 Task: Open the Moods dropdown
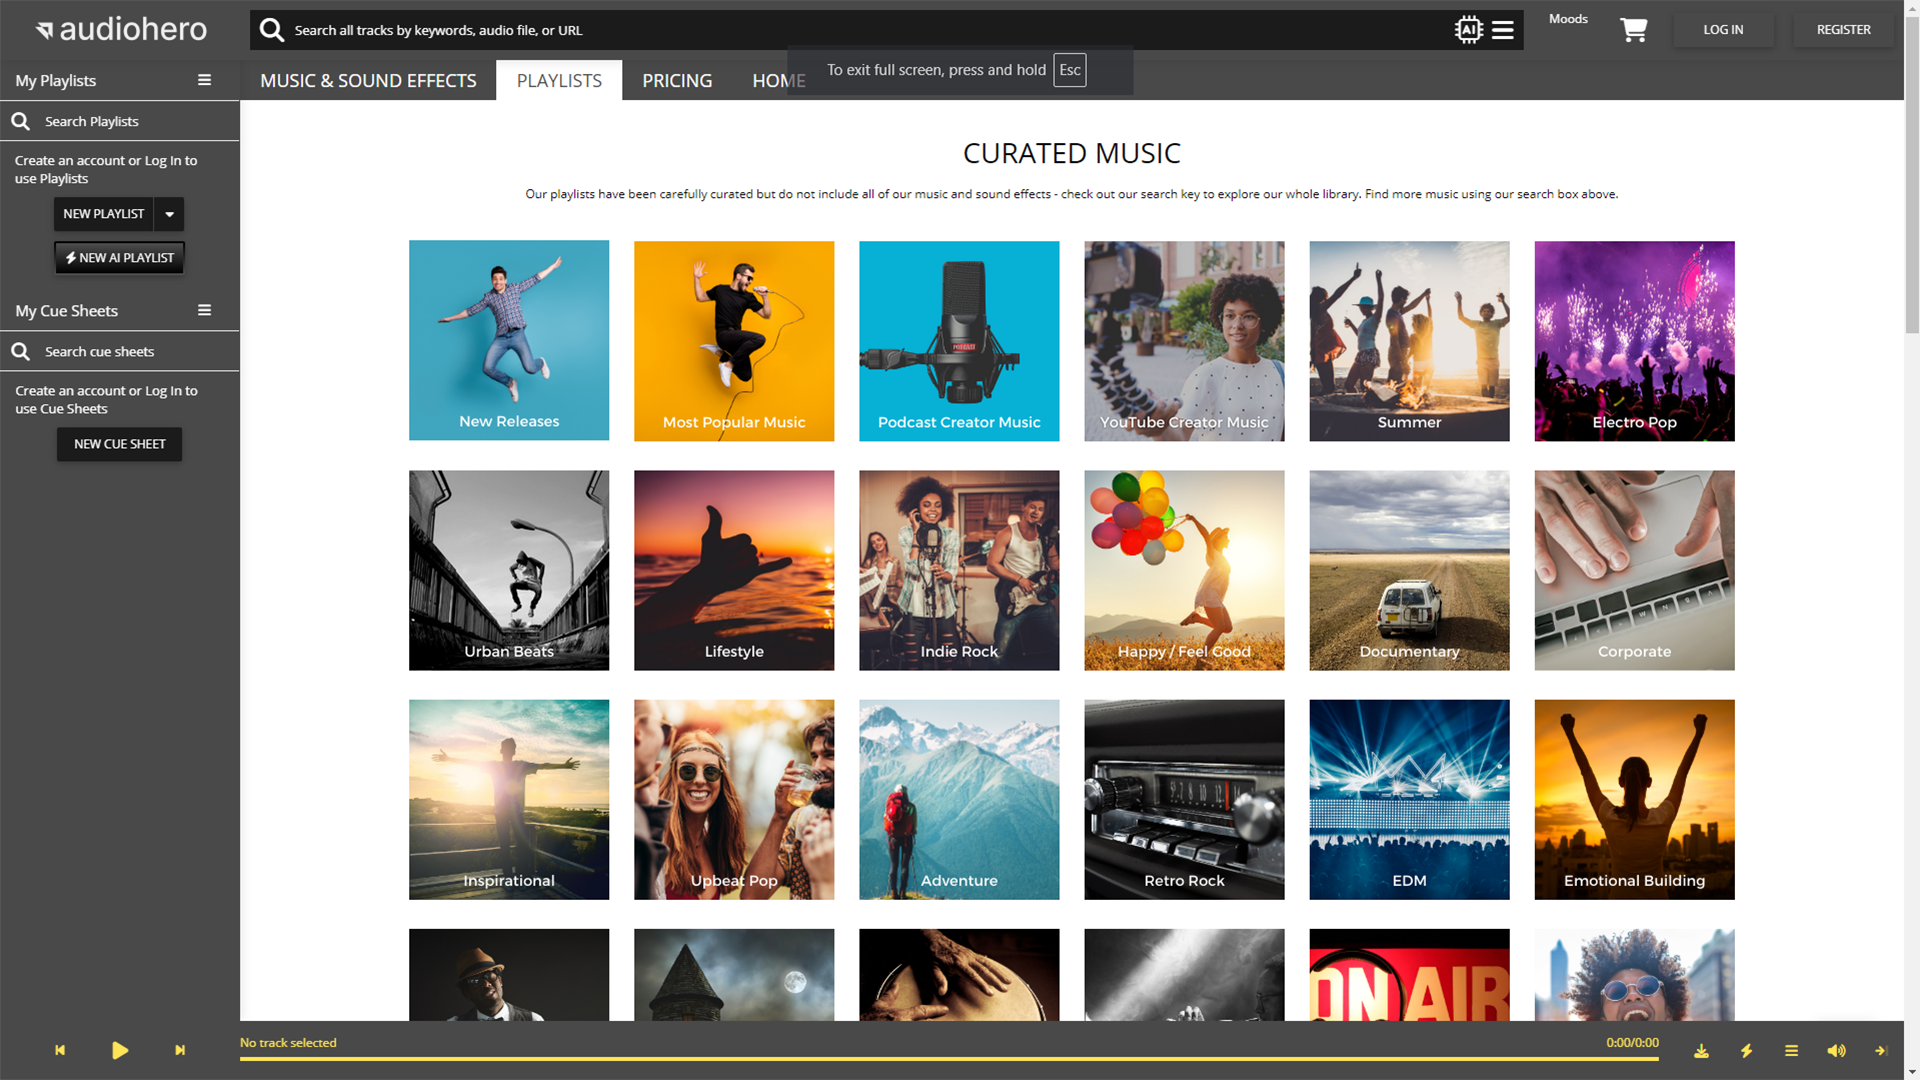tap(1568, 18)
